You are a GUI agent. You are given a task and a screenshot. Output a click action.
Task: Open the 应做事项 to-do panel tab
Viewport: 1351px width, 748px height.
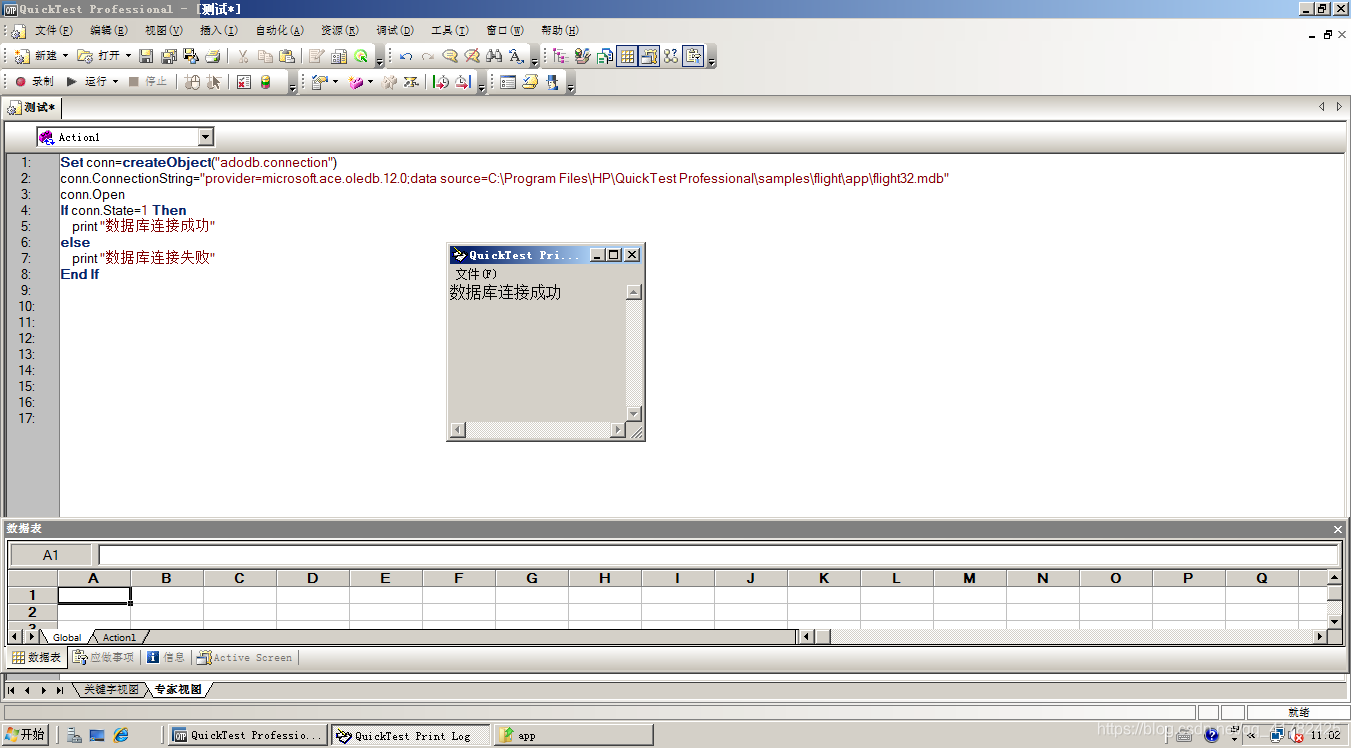(104, 657)
